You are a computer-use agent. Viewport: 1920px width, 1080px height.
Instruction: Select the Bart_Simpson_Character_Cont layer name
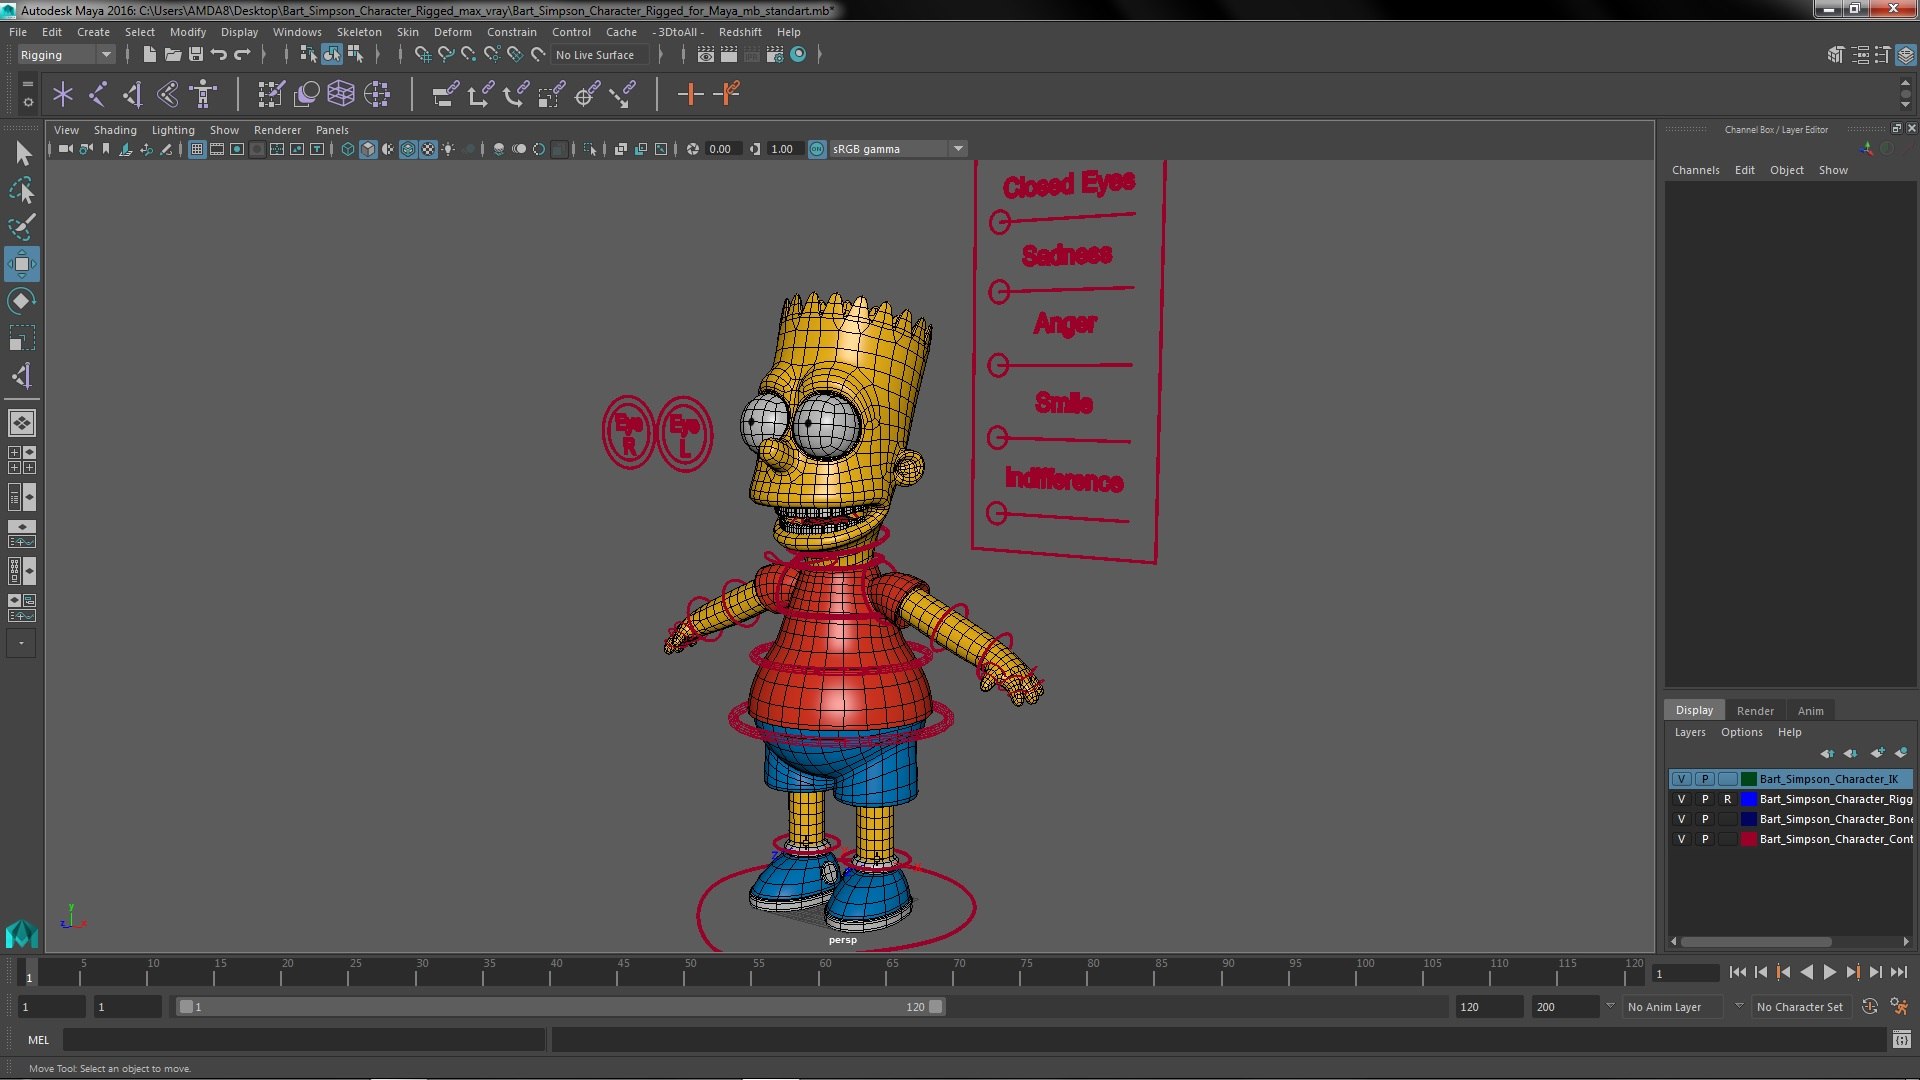(x=1836, y=839)
